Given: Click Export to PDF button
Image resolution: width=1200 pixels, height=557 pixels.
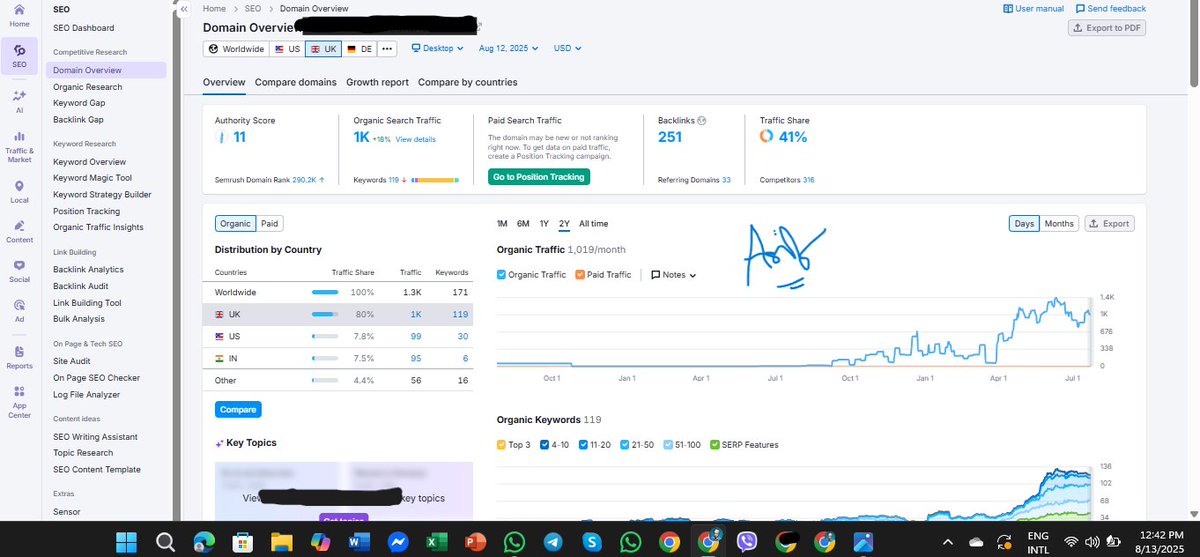Looking at the screenshot, I should (x=1107, y=28).
